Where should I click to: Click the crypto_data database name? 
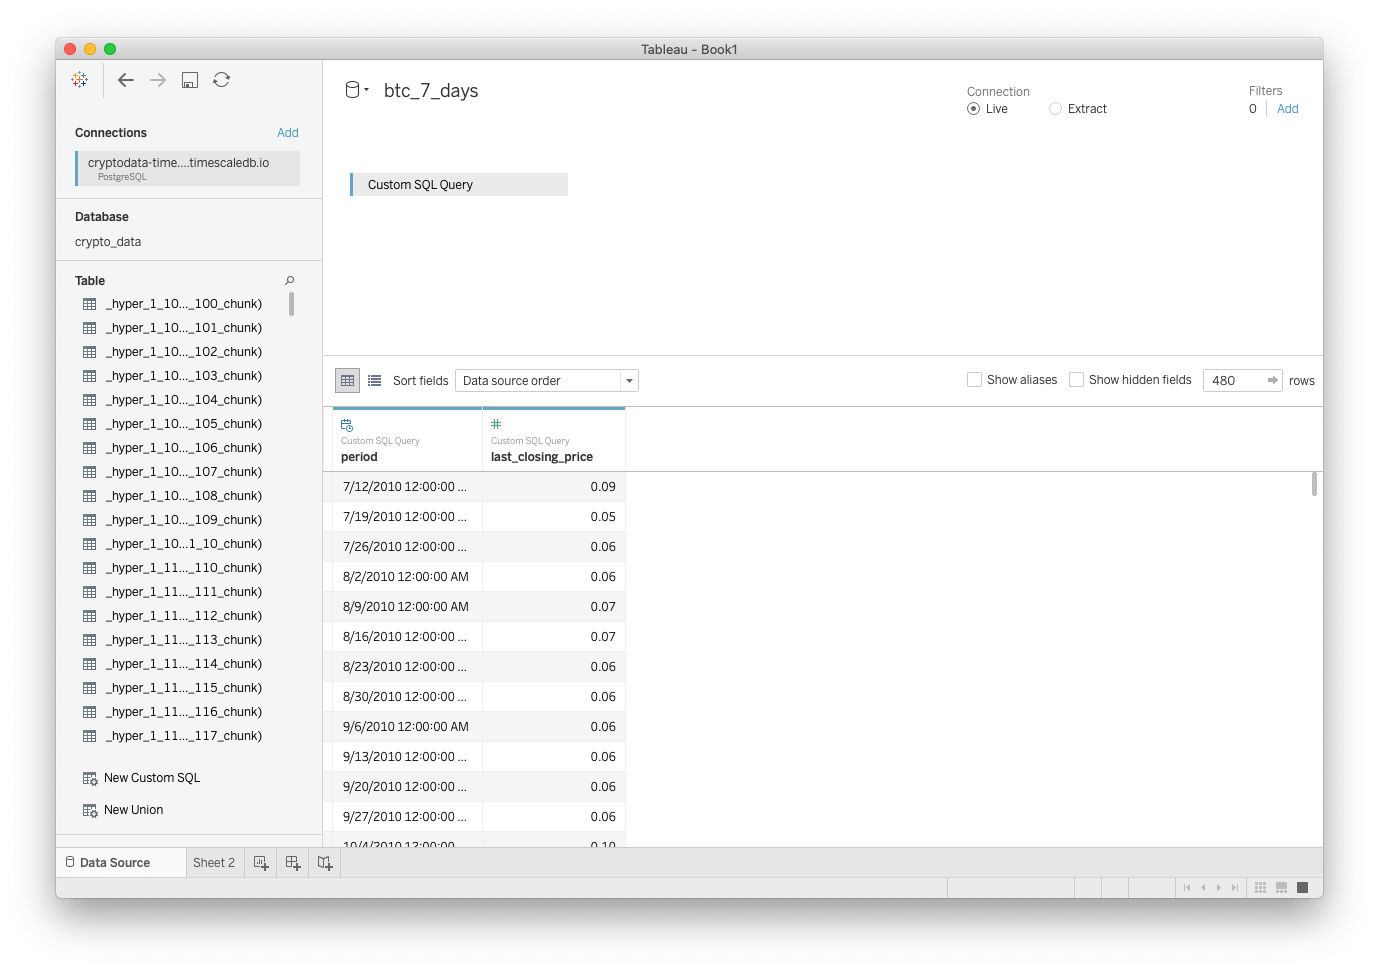(108, 242)
